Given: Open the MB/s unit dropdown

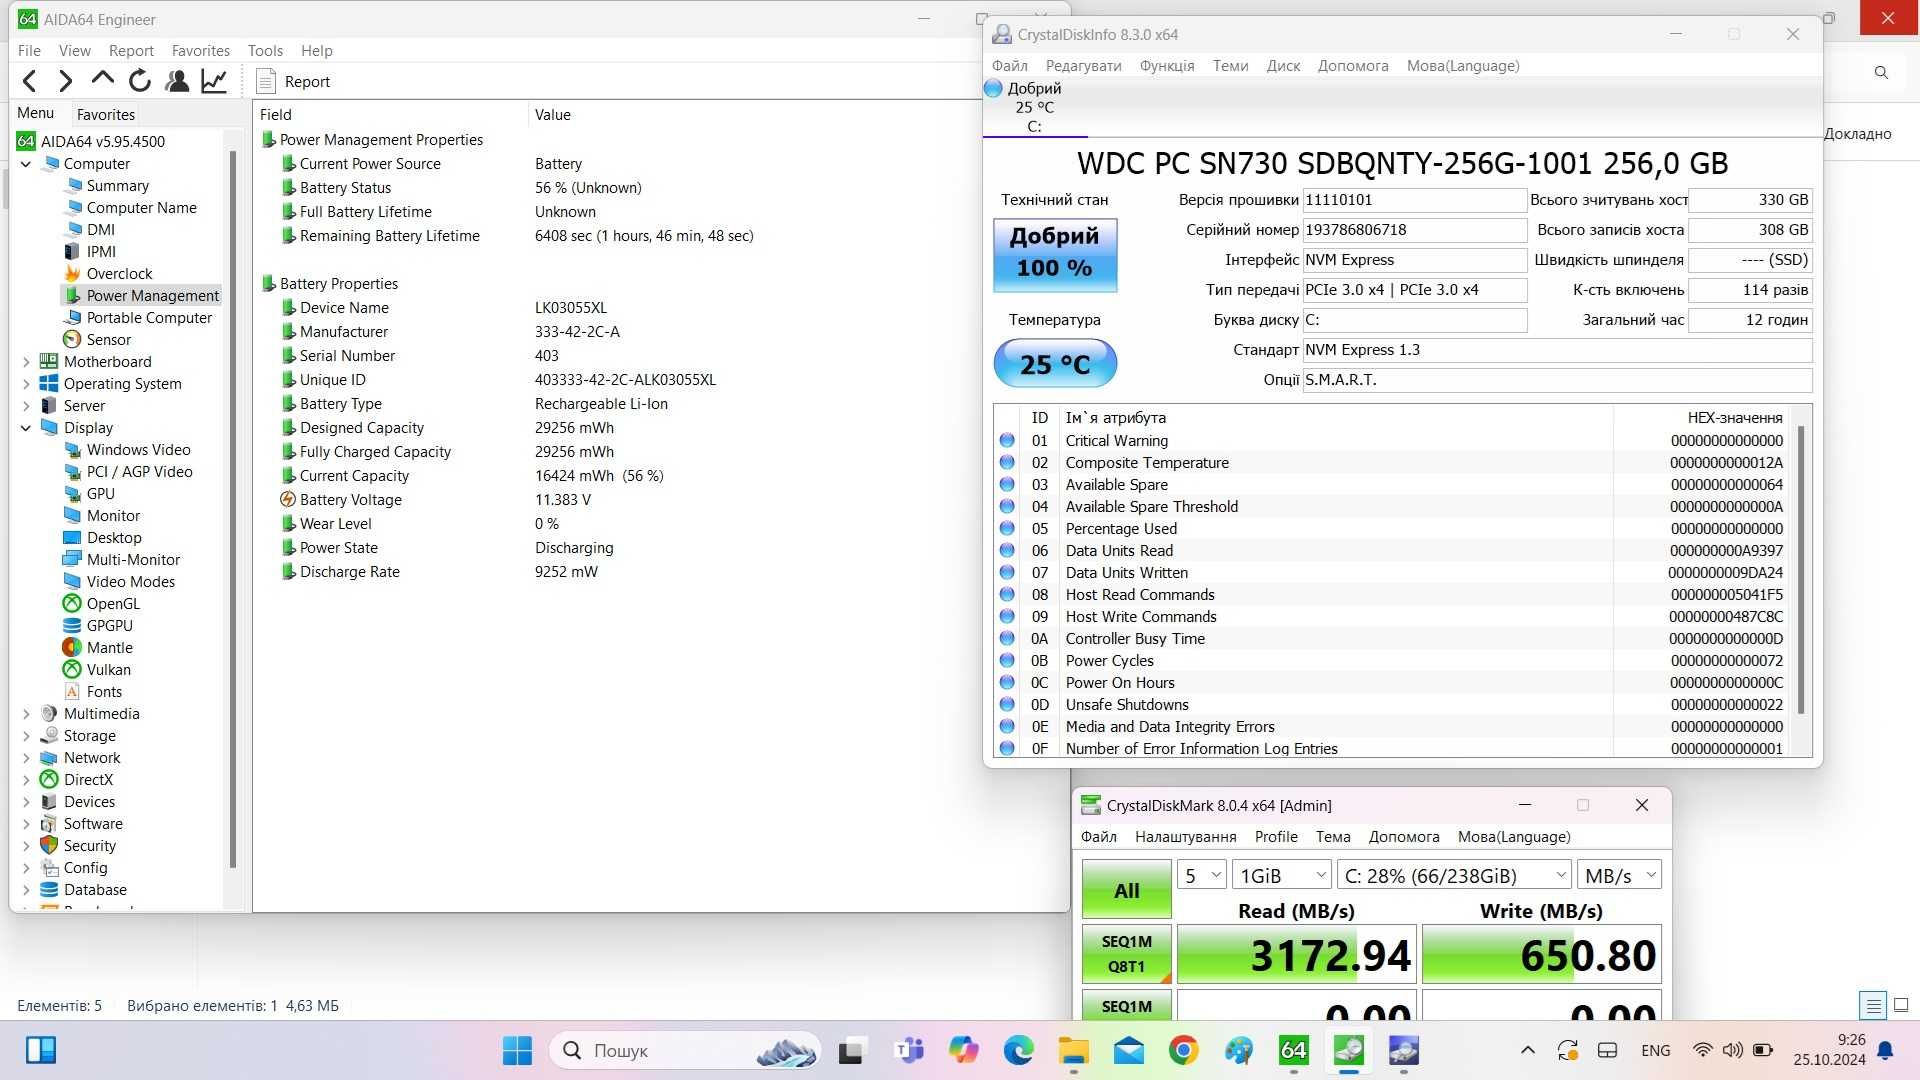Looking at the screenshot, I should pos(1619,876).
